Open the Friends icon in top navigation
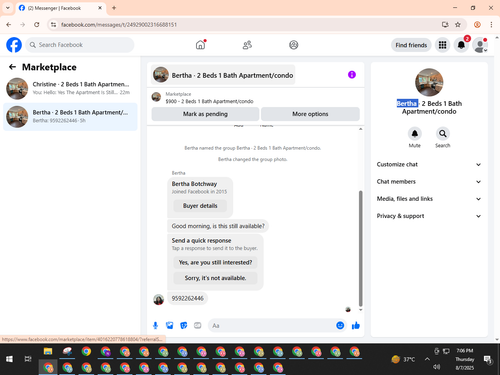This screenshot has width=500, height=375. tap(247, 45)
